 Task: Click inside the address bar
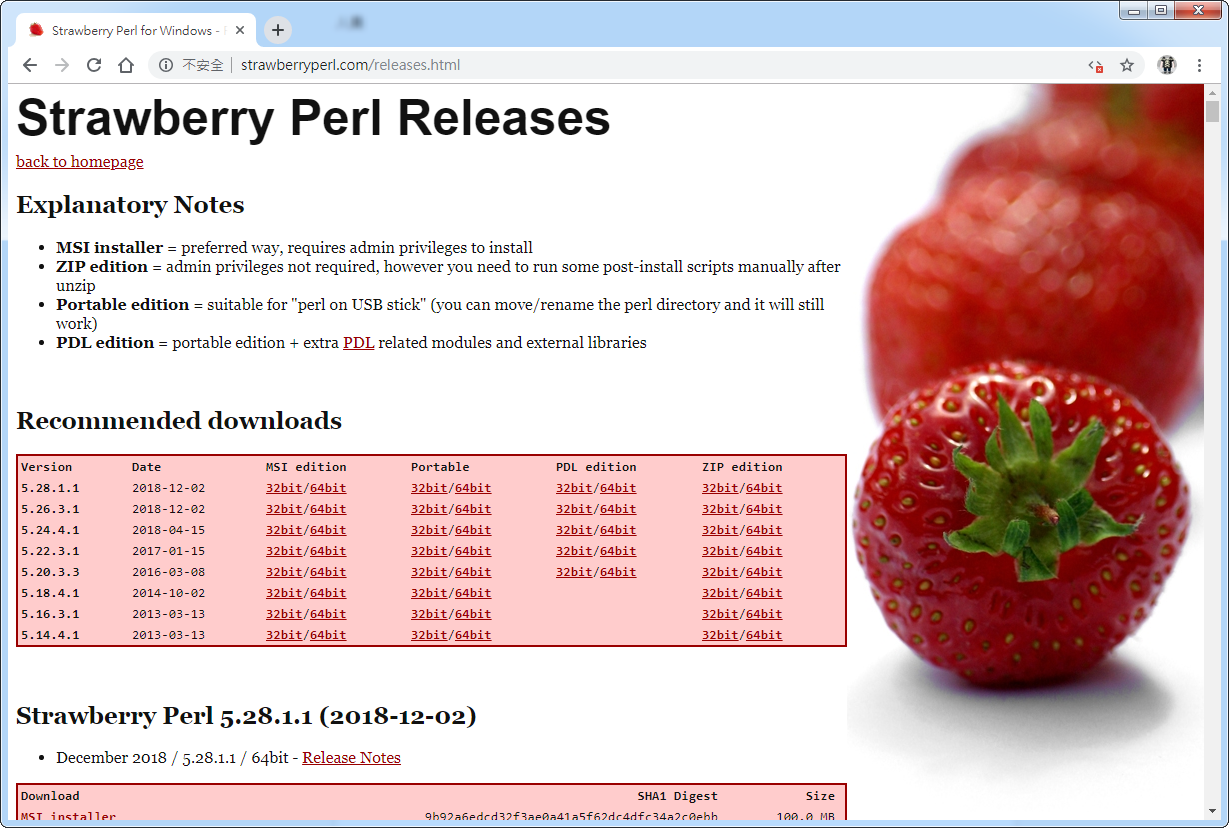click(x=400, y=64)
